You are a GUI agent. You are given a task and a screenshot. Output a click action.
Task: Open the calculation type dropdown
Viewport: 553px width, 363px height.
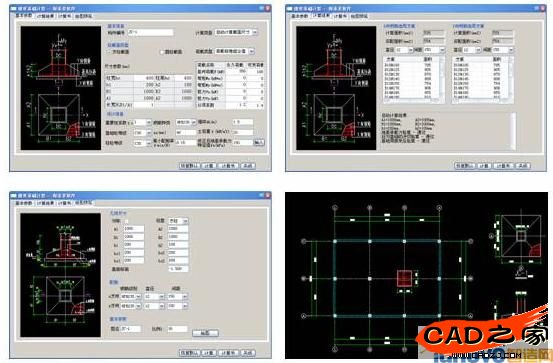(x=236, y=32)
